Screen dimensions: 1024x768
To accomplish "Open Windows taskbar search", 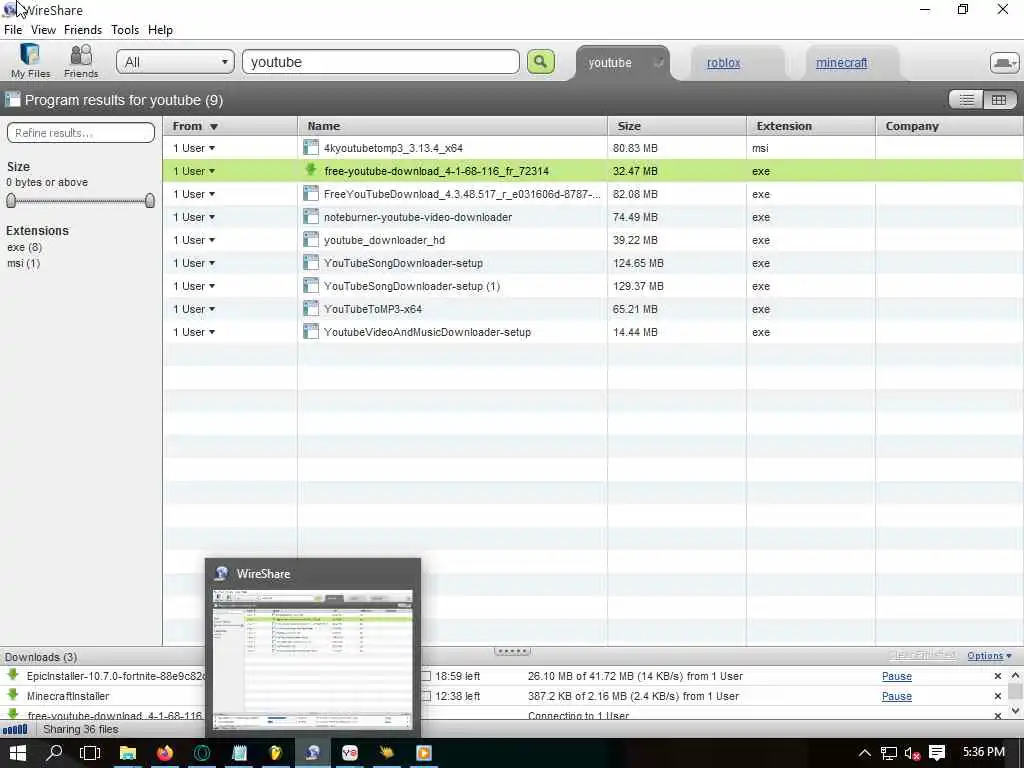I will tap(54, 753).
